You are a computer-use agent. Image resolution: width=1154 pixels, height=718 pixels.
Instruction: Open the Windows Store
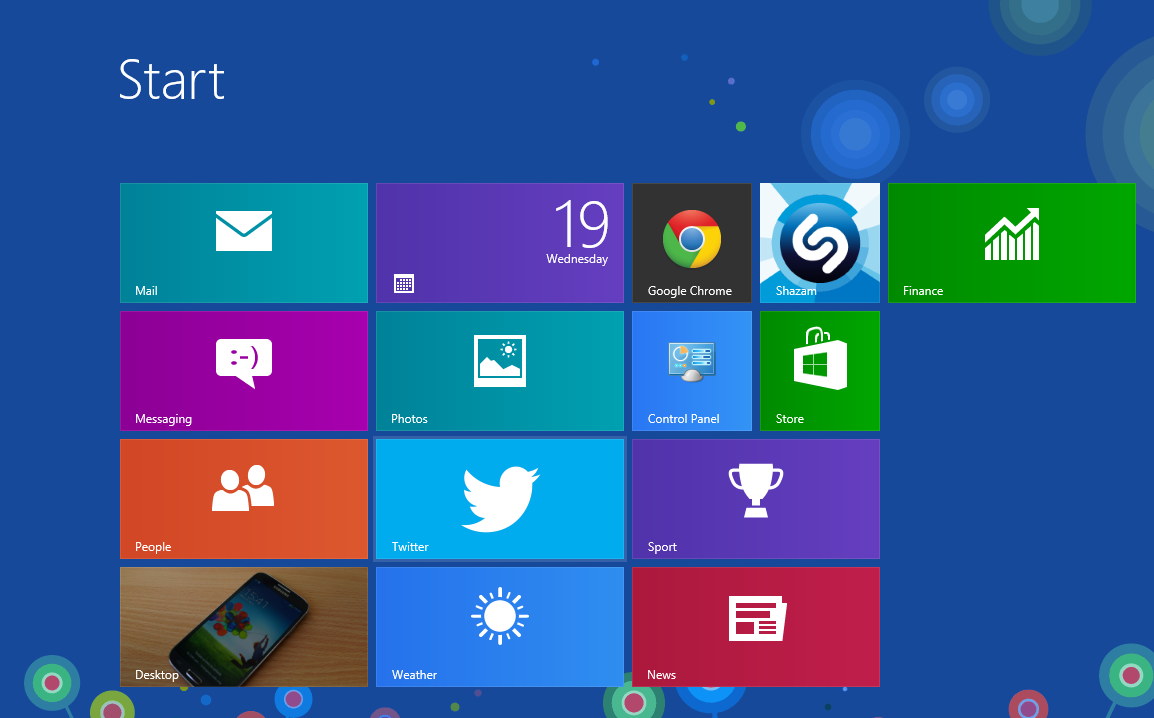pos(819,371)
